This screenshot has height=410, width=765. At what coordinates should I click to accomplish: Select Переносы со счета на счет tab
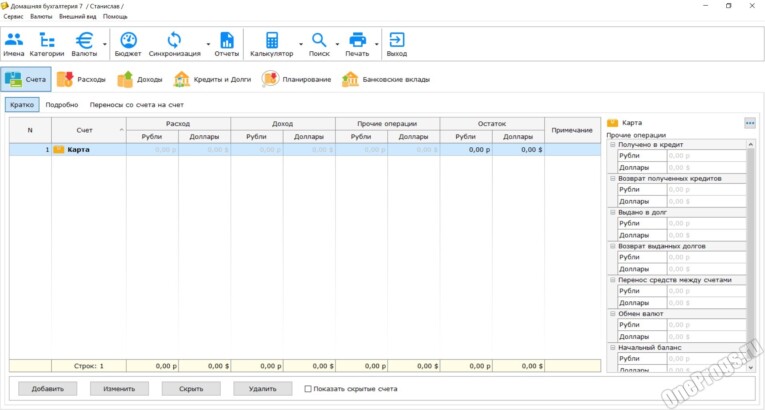pyautogui.click(x=137, y=104)
